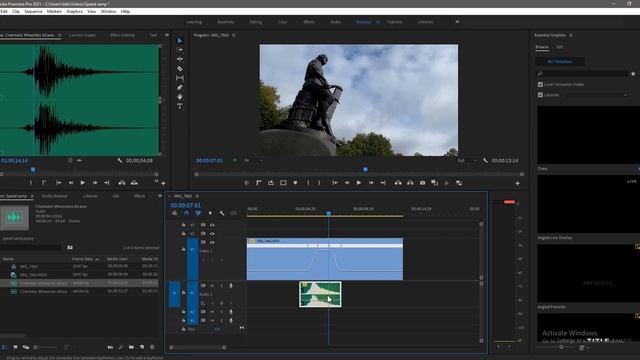The image size is (640, 360).
Task: Open the Markers menu
Action: click(54, 11)
